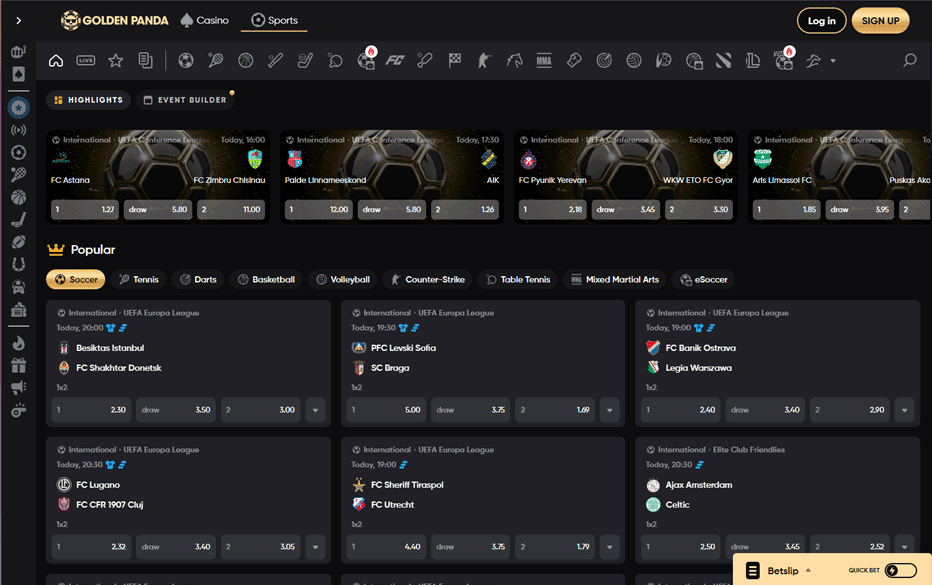932x585 pixels.
Task: Open the horseshoe icon in left sidebar
Action: pyautogui.click(x=18, y=265)
